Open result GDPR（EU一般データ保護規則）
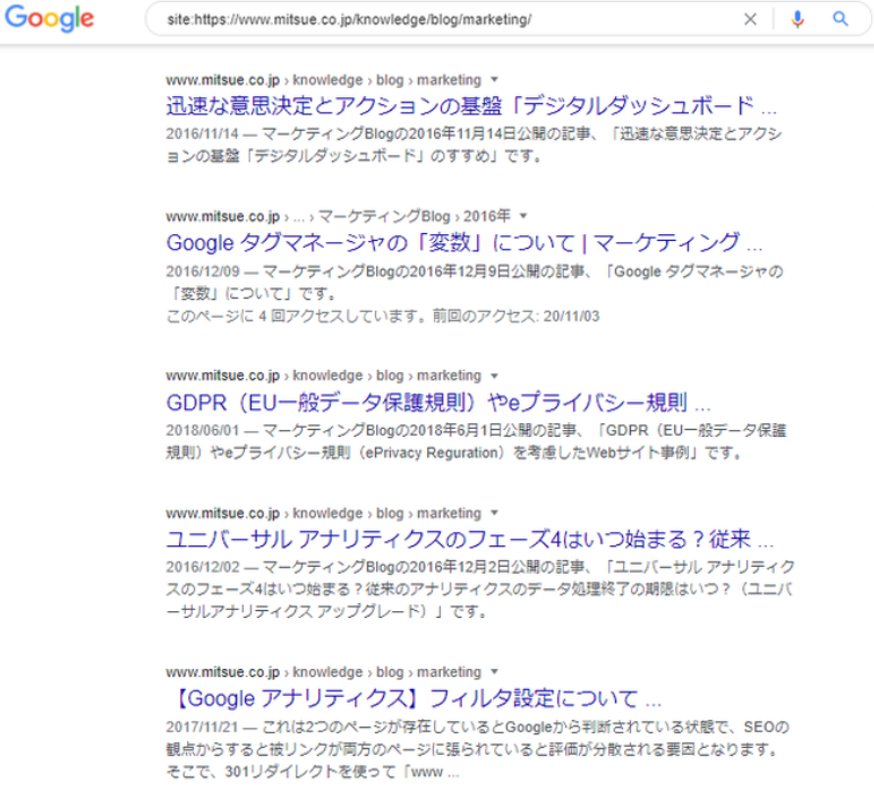 click(x=438, y=402)
